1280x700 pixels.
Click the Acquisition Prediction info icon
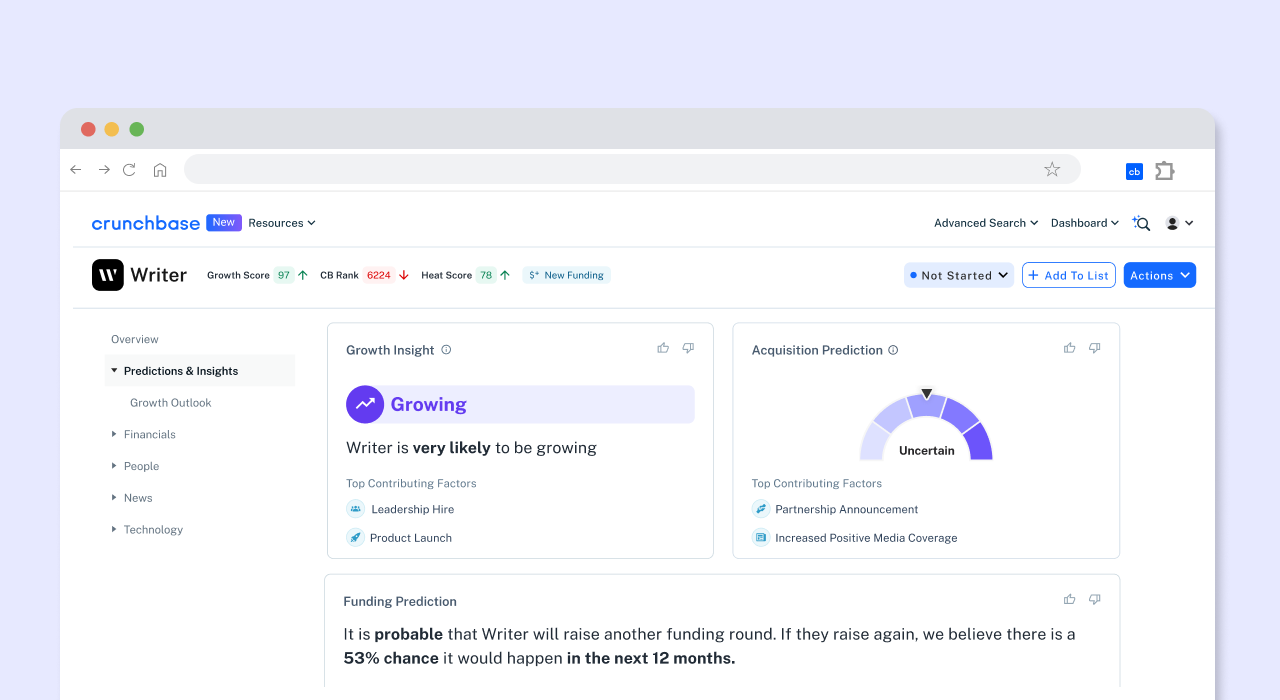[x=893, y=350]
